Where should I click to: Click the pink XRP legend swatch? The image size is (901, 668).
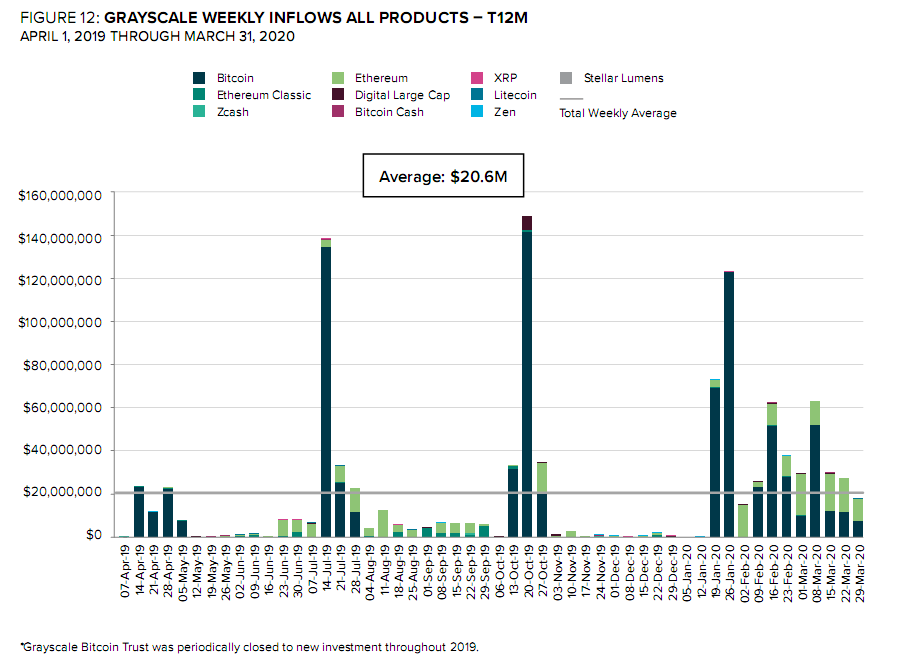point(477,78)
